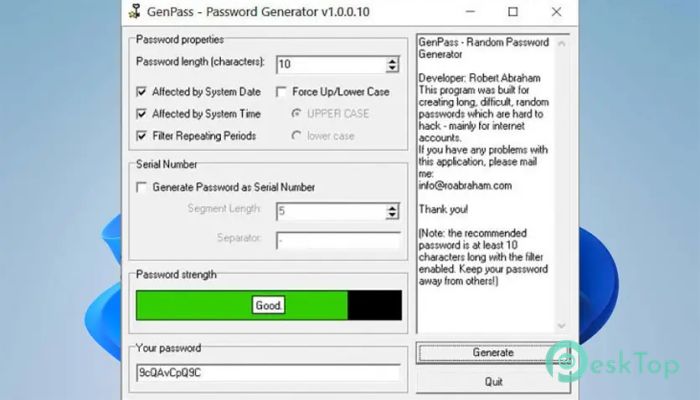The image size is (700, 400).
Task: Decrease Segment Length with down arrow
Action: (x=392, y=215)
